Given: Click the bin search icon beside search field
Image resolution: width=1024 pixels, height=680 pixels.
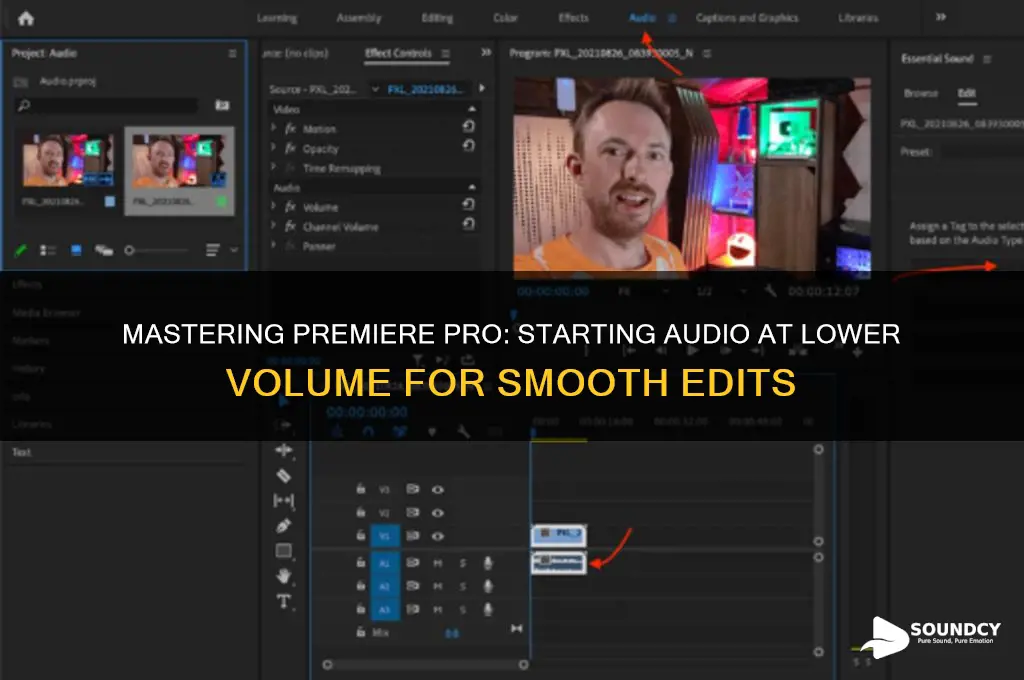Looking at the screenshot, I should (x=222, y=105).
